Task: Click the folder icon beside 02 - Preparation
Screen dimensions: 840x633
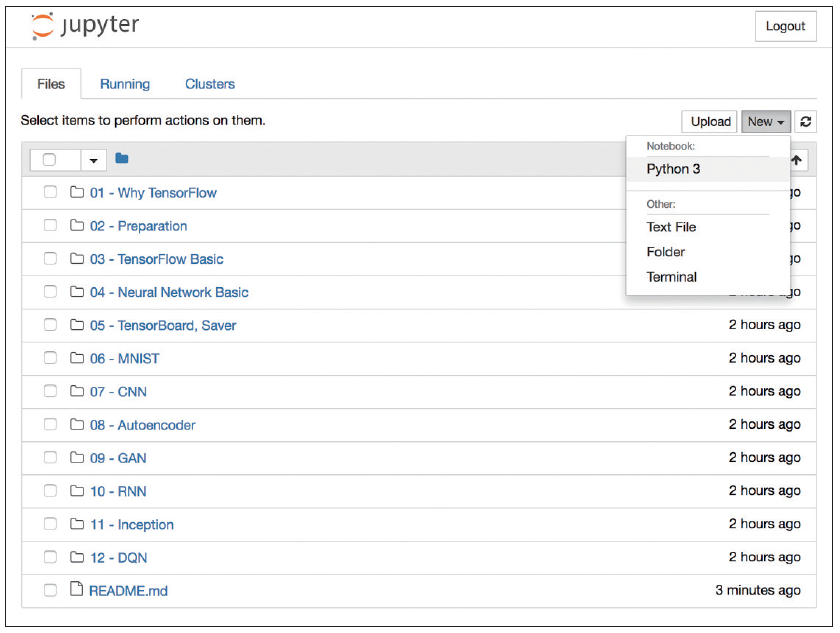Action: click(x=77, y=225)
